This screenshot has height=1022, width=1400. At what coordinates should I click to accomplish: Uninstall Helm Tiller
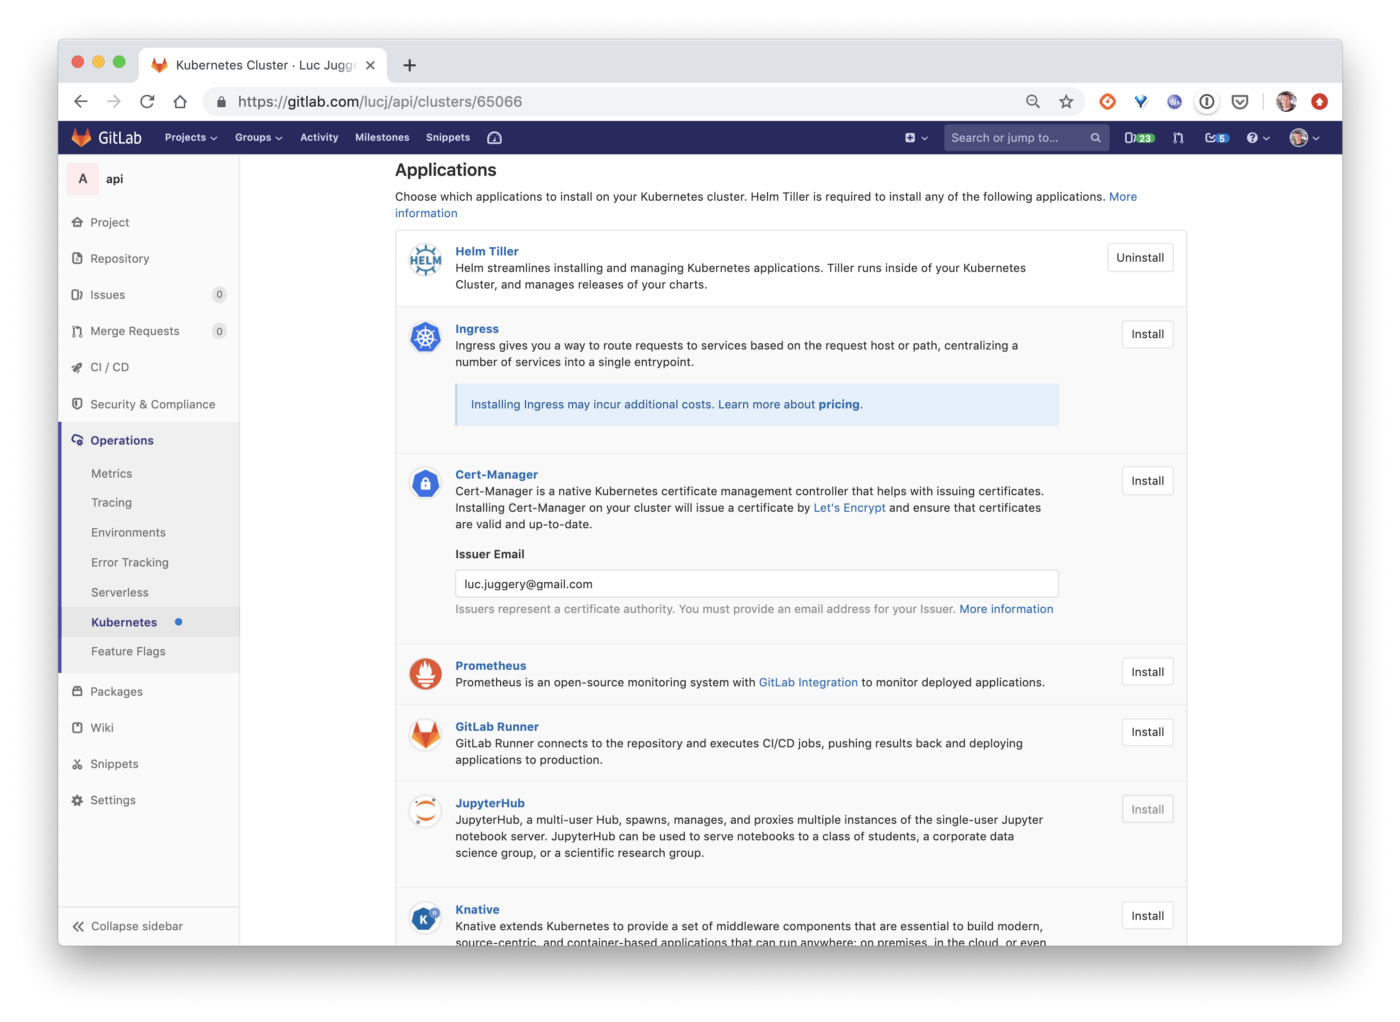click(x=1140, y=258)
